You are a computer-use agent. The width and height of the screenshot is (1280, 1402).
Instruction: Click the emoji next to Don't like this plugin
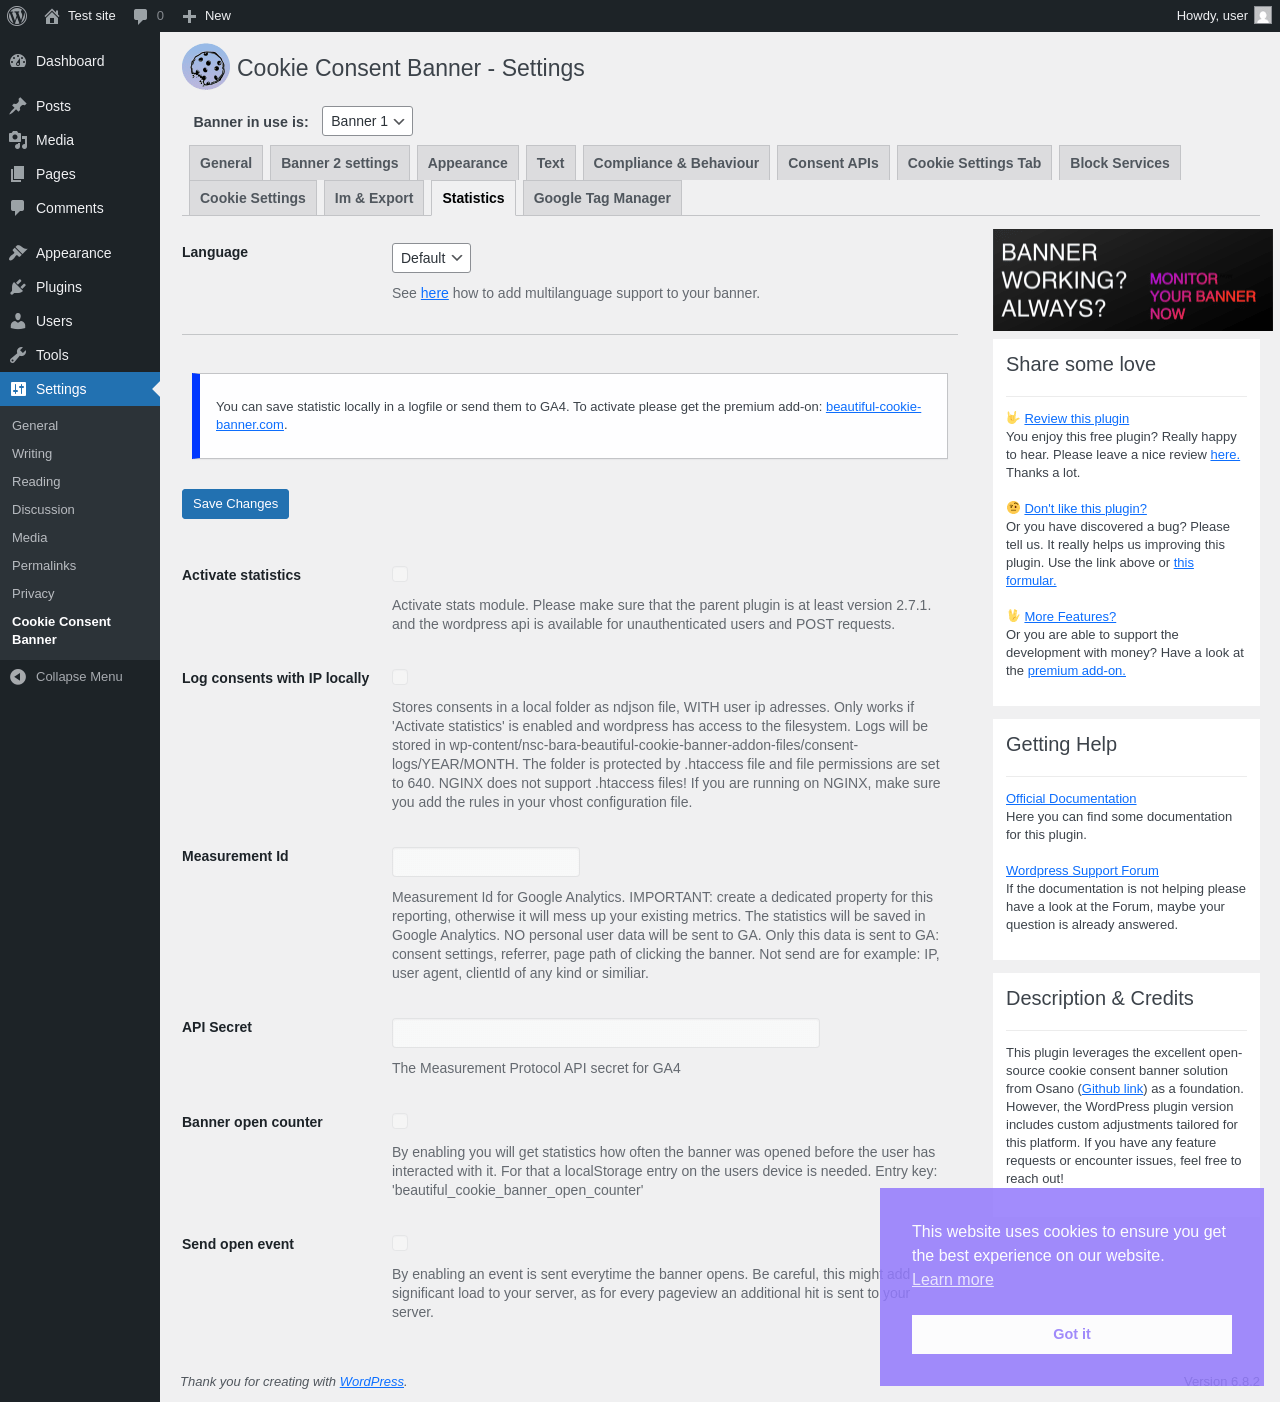point(1013,508)
